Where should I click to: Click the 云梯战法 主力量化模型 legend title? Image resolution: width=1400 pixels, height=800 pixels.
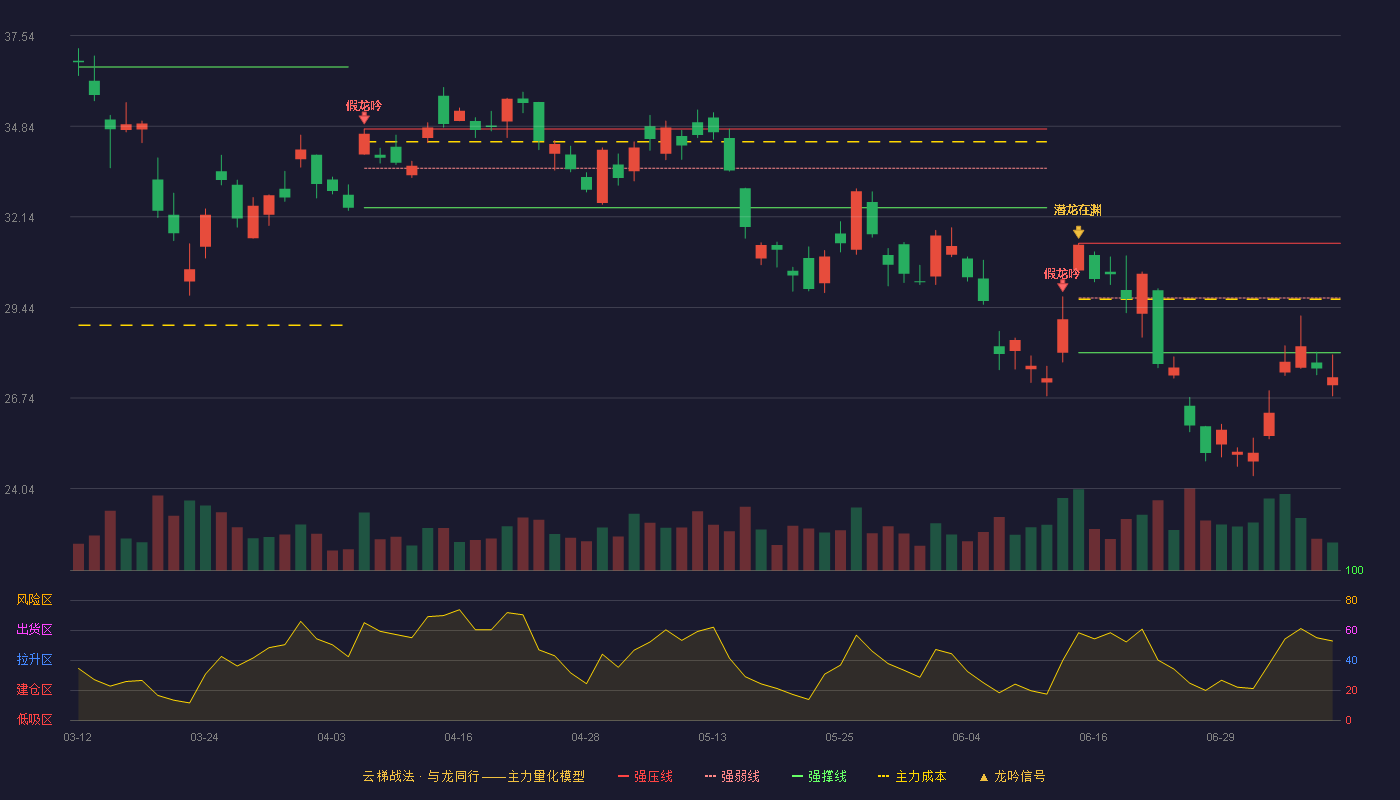coord(473,777)
